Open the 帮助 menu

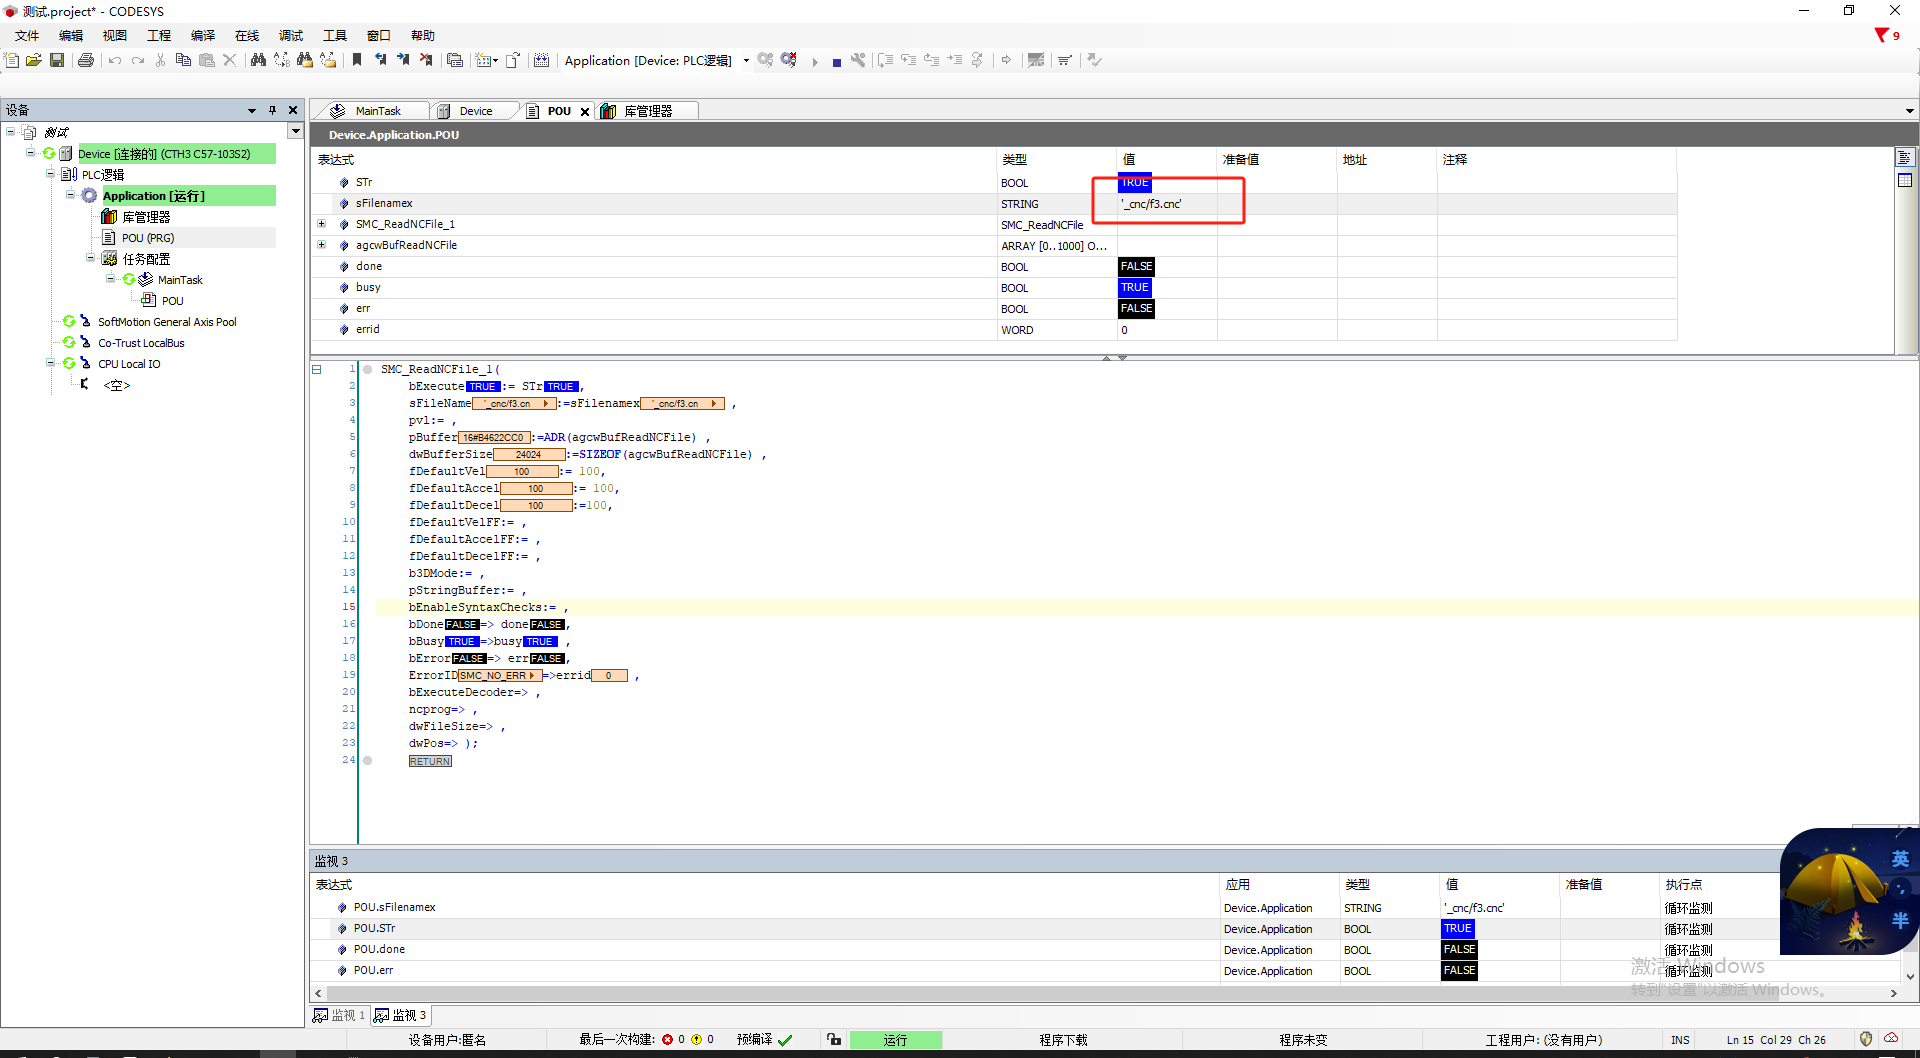(x=423, y=35)
